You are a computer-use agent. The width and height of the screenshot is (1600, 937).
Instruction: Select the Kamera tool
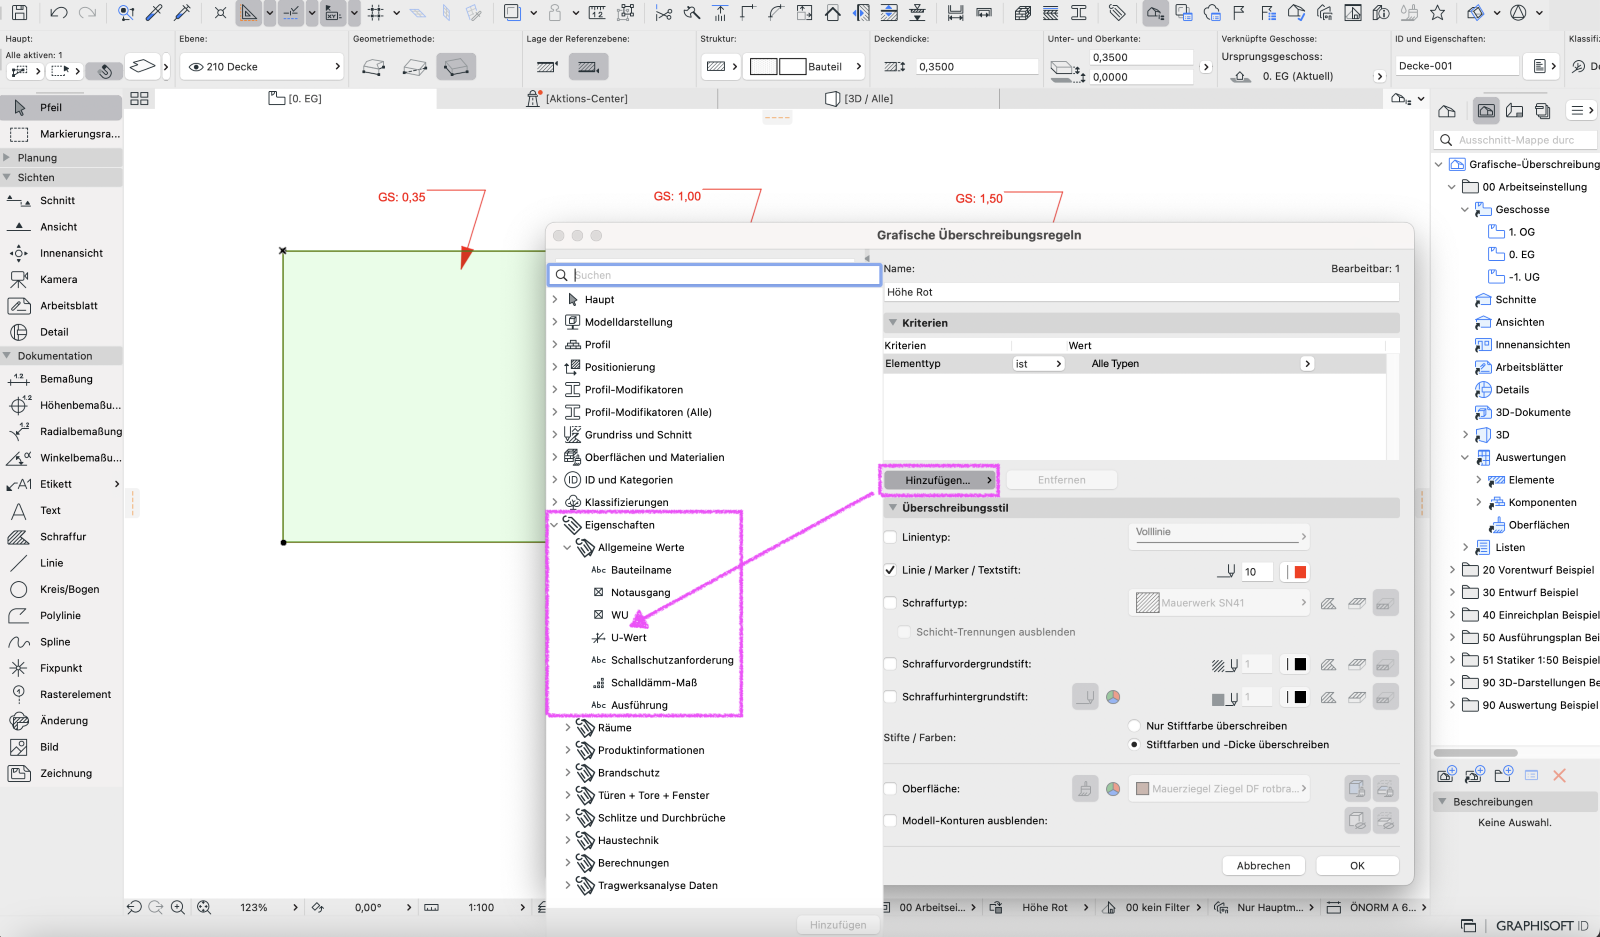click(61, 280)
